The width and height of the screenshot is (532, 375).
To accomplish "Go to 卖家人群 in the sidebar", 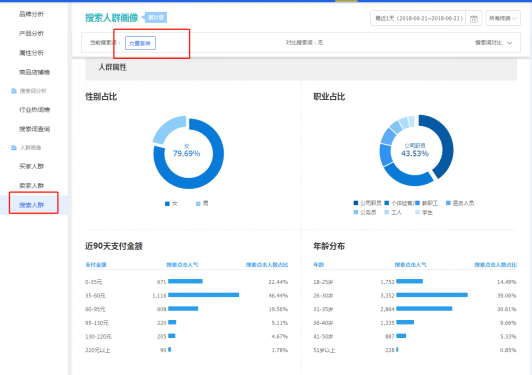I will point(31,186).
